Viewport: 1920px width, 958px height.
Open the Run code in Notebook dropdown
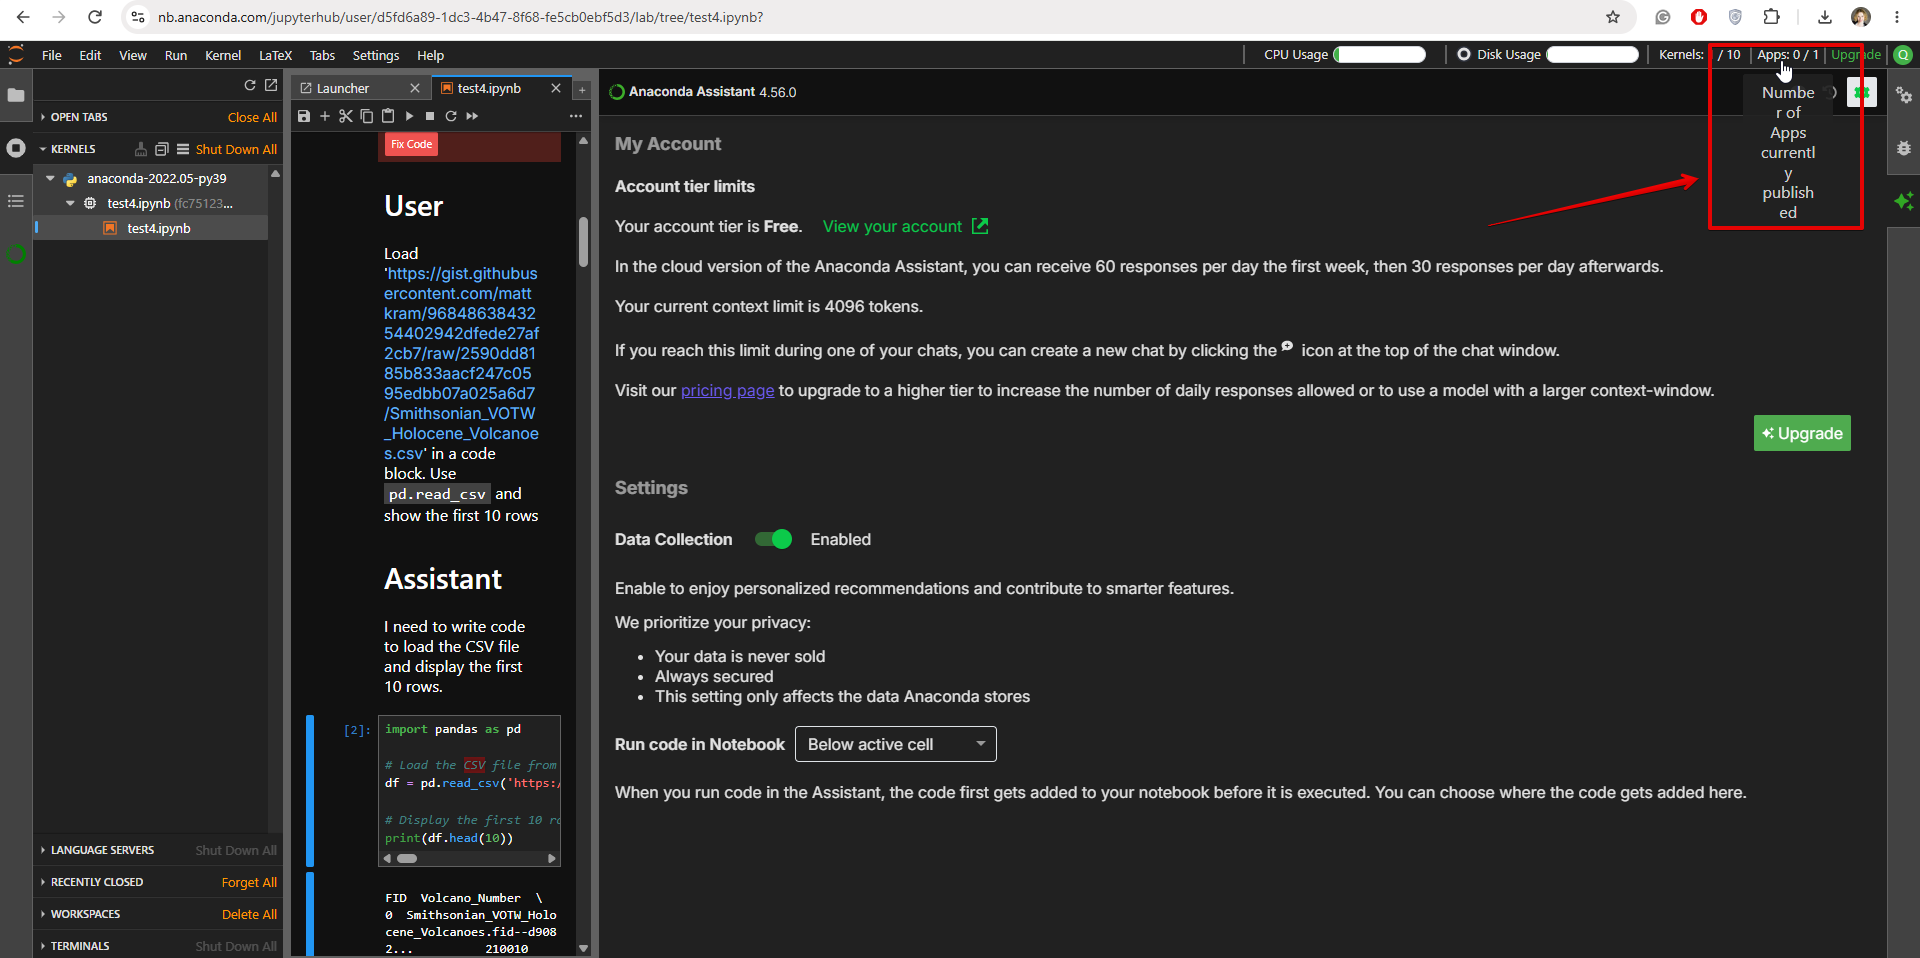[x=896, y=744]
